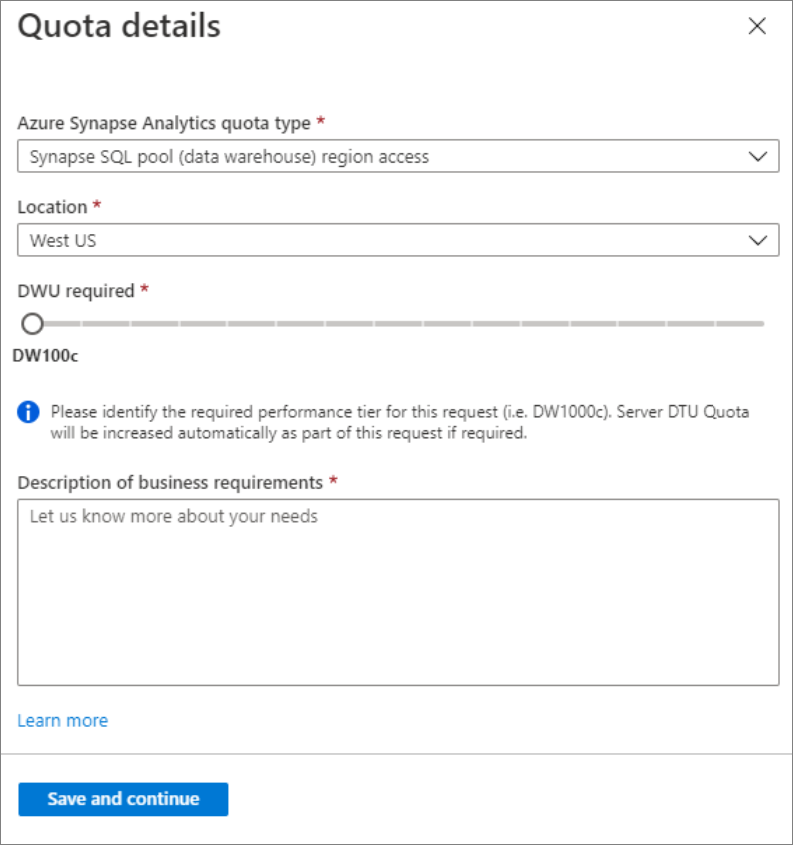This screenshot has width=793, height=845.
Task: Click the DWU required label
Action: point(76,291)
